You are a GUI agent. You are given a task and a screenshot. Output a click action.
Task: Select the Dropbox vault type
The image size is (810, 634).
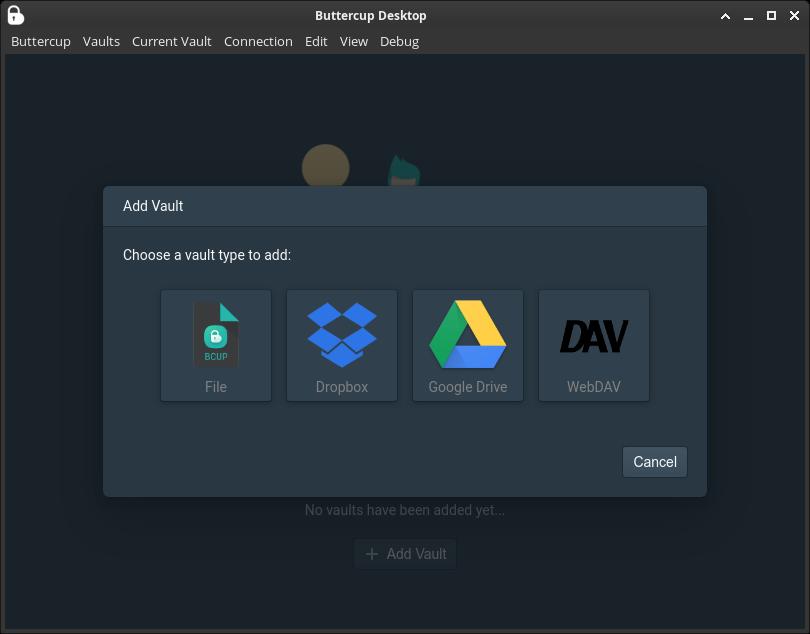click(x=341, y=345)
